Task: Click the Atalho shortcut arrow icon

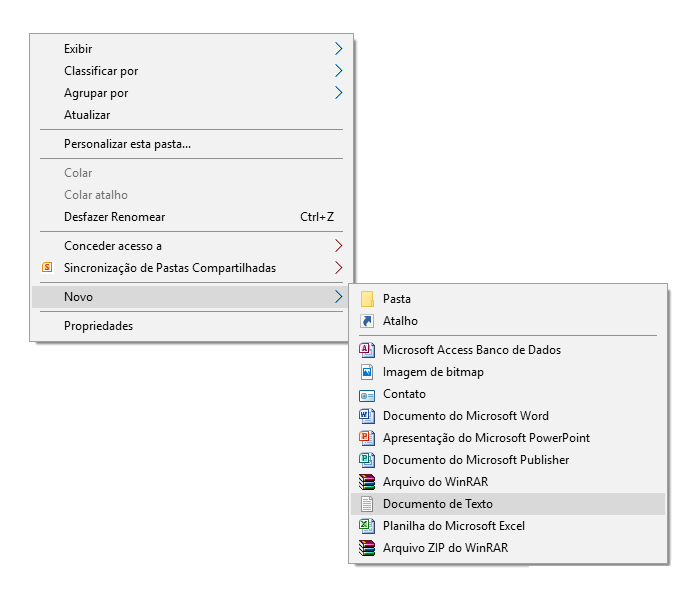Action: [367, 321]
